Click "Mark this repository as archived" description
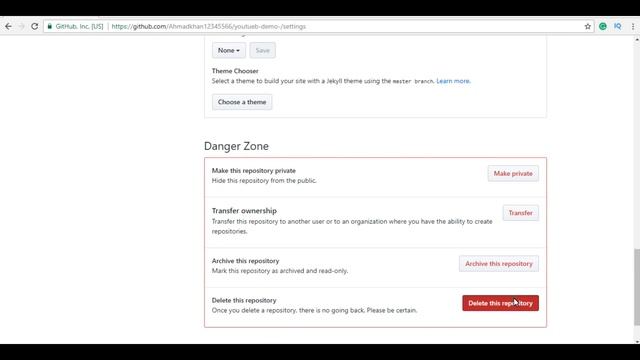 [280, 271]
